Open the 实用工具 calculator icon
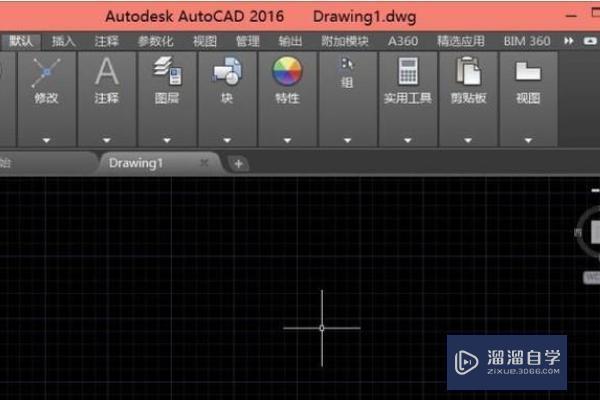 (408, 71)
